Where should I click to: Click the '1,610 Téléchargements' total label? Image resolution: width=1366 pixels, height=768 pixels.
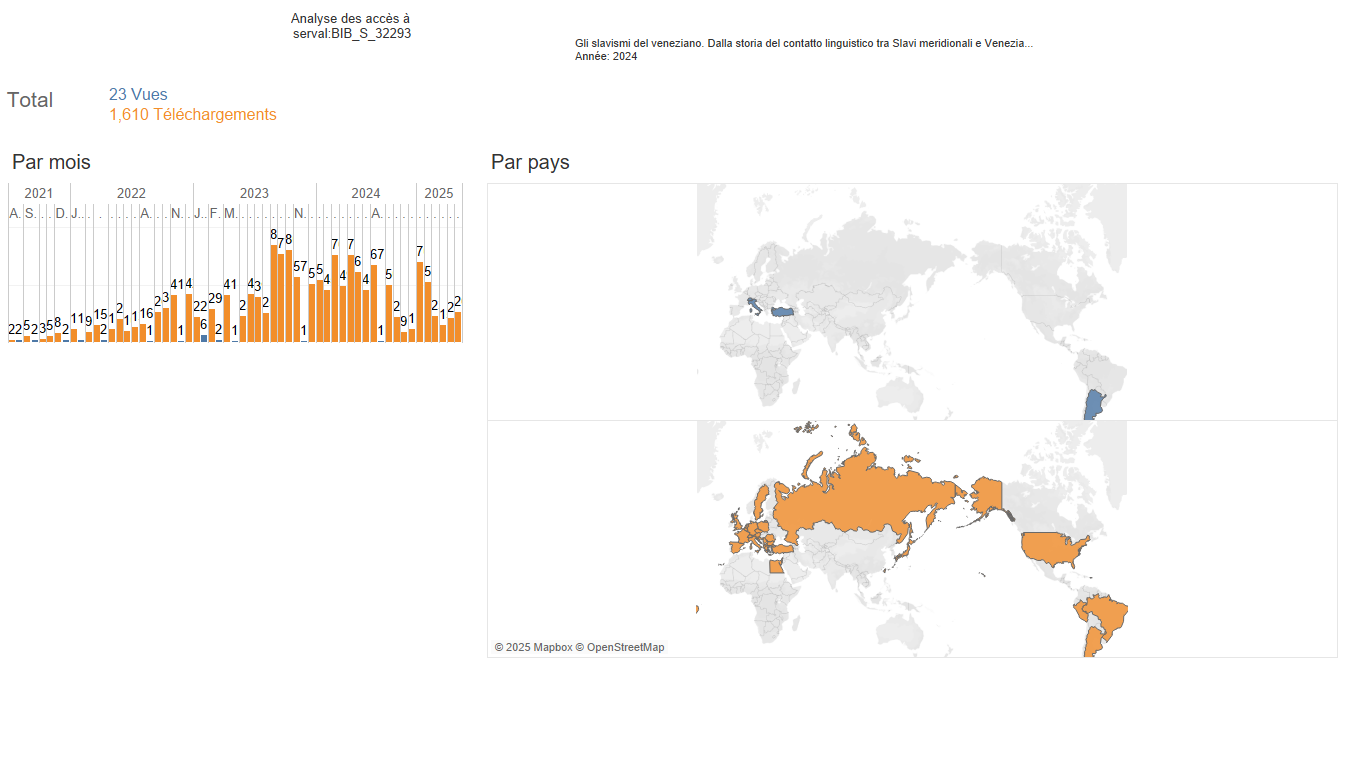pyautogui.click(x=193, y=114)
